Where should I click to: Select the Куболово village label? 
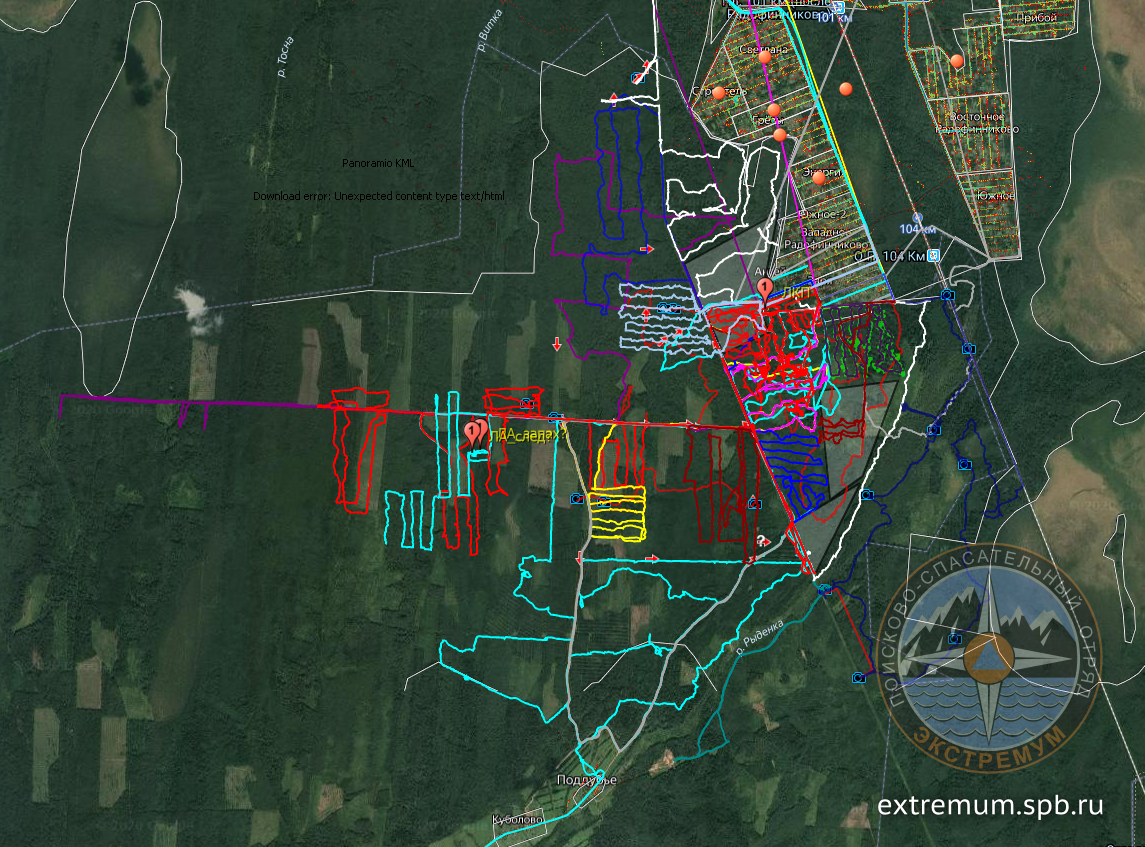518,819
